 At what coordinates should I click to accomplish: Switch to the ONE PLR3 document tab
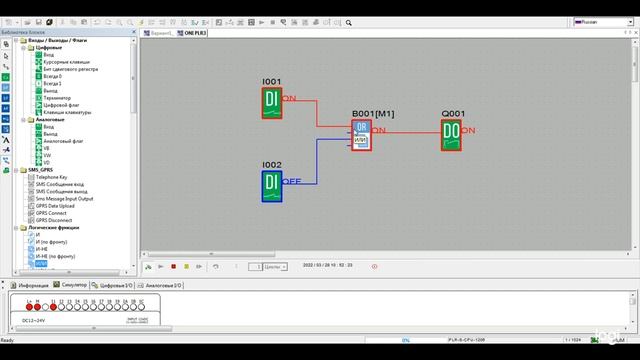192,33
